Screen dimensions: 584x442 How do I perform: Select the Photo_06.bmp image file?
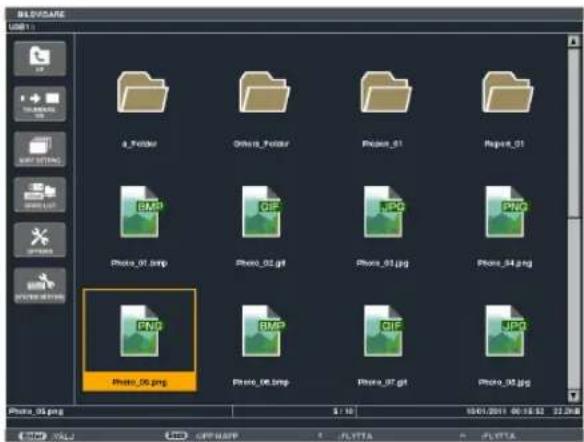click(x=263, y=331)
